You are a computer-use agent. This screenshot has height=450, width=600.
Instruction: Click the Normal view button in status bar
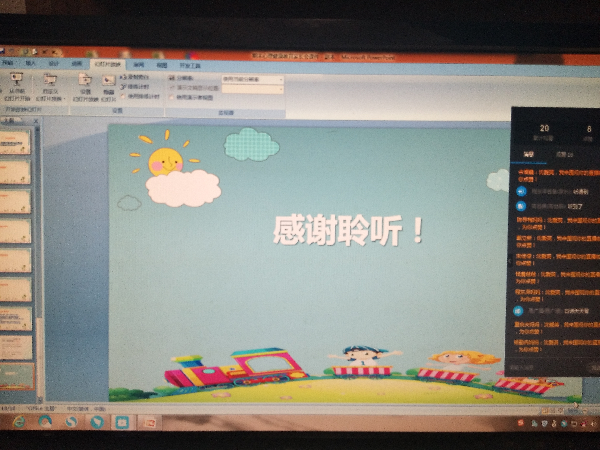tap(545, 410)
